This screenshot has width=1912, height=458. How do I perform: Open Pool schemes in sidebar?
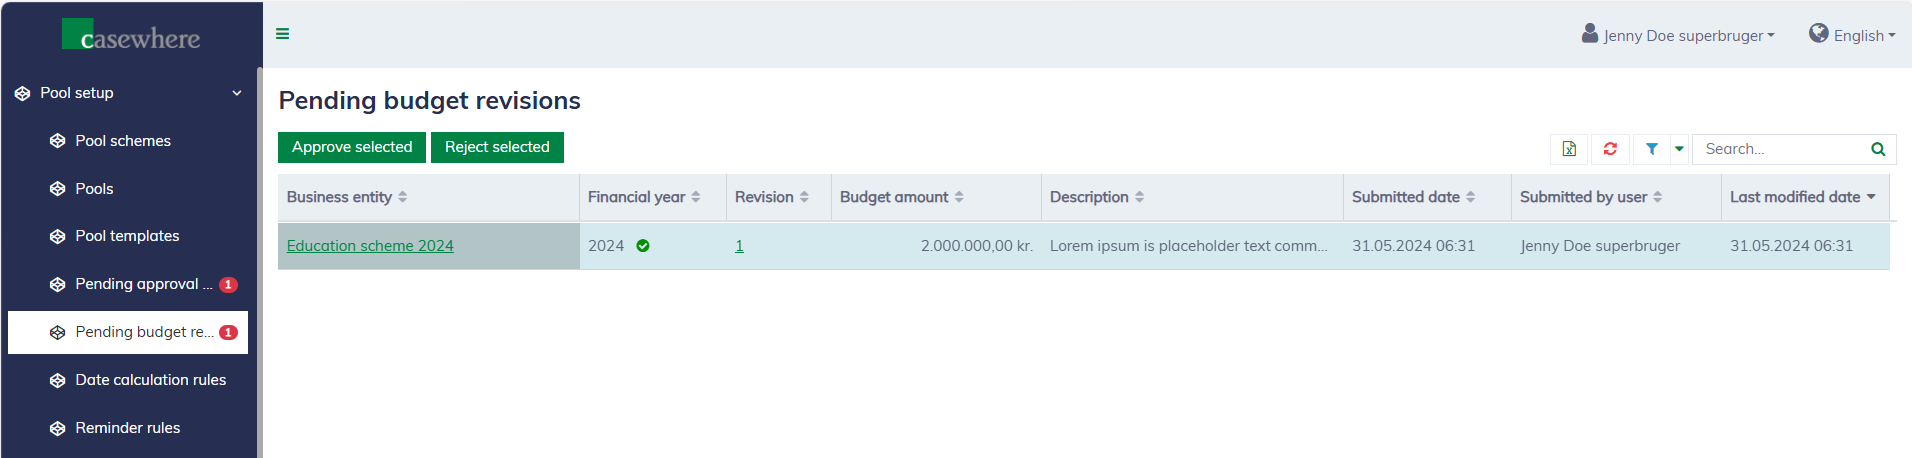coord(123,141)
